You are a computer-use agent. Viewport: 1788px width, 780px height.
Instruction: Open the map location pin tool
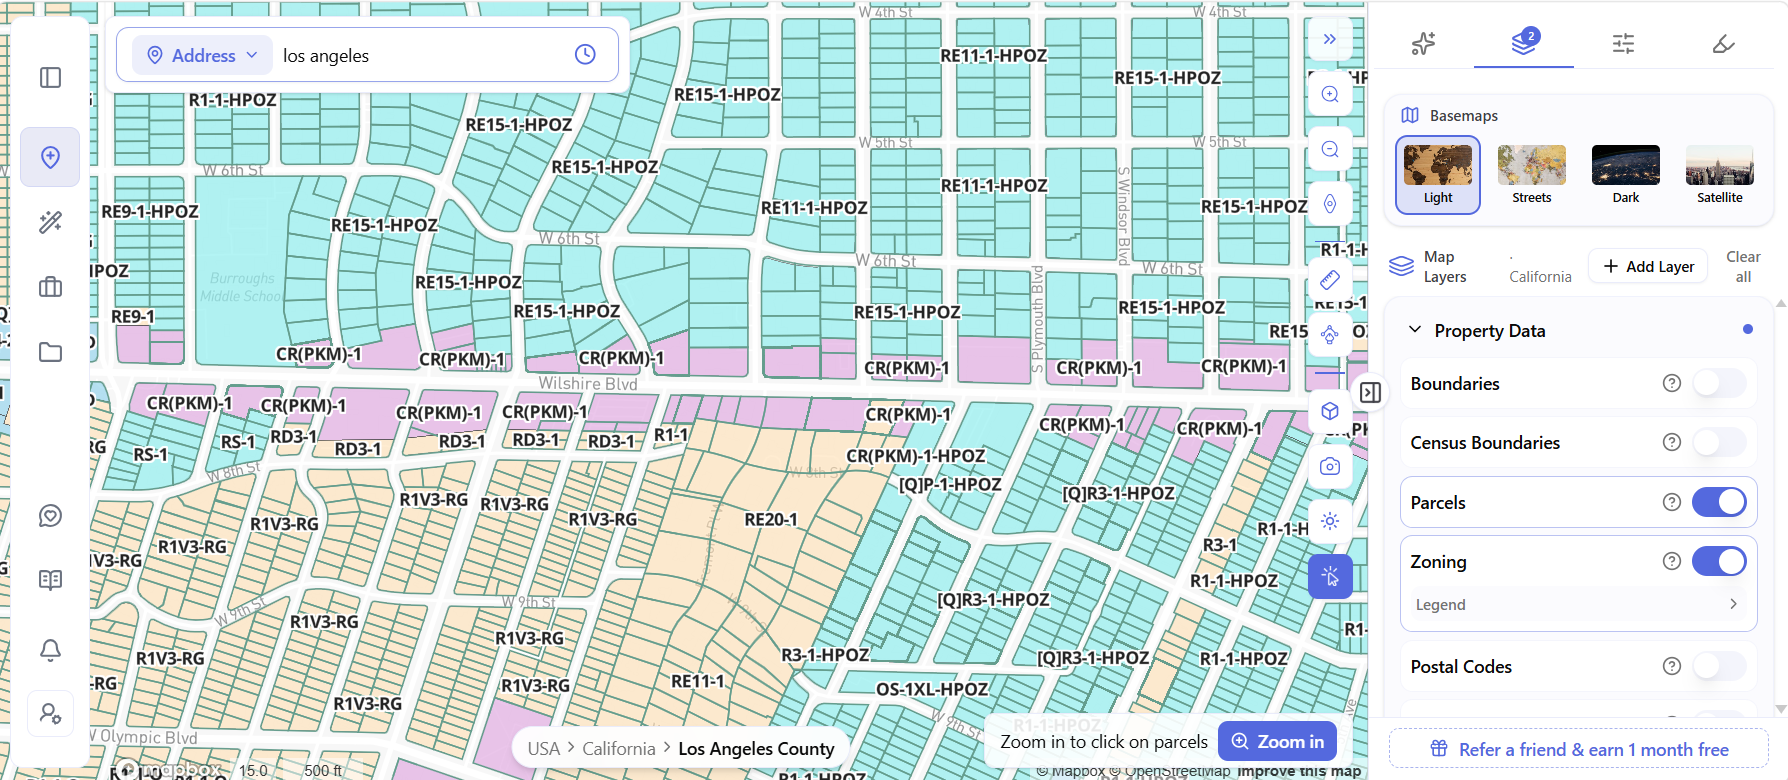point(50,157)
